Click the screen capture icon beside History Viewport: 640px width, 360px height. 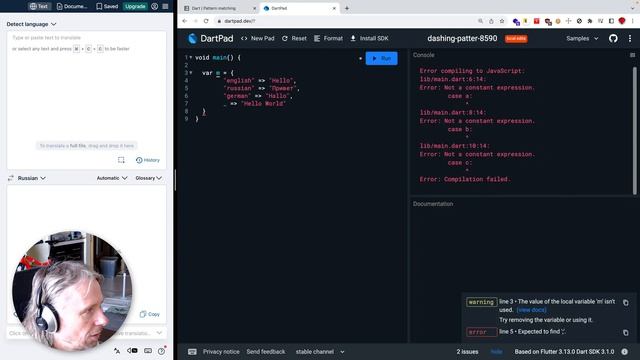pos(121,160)
